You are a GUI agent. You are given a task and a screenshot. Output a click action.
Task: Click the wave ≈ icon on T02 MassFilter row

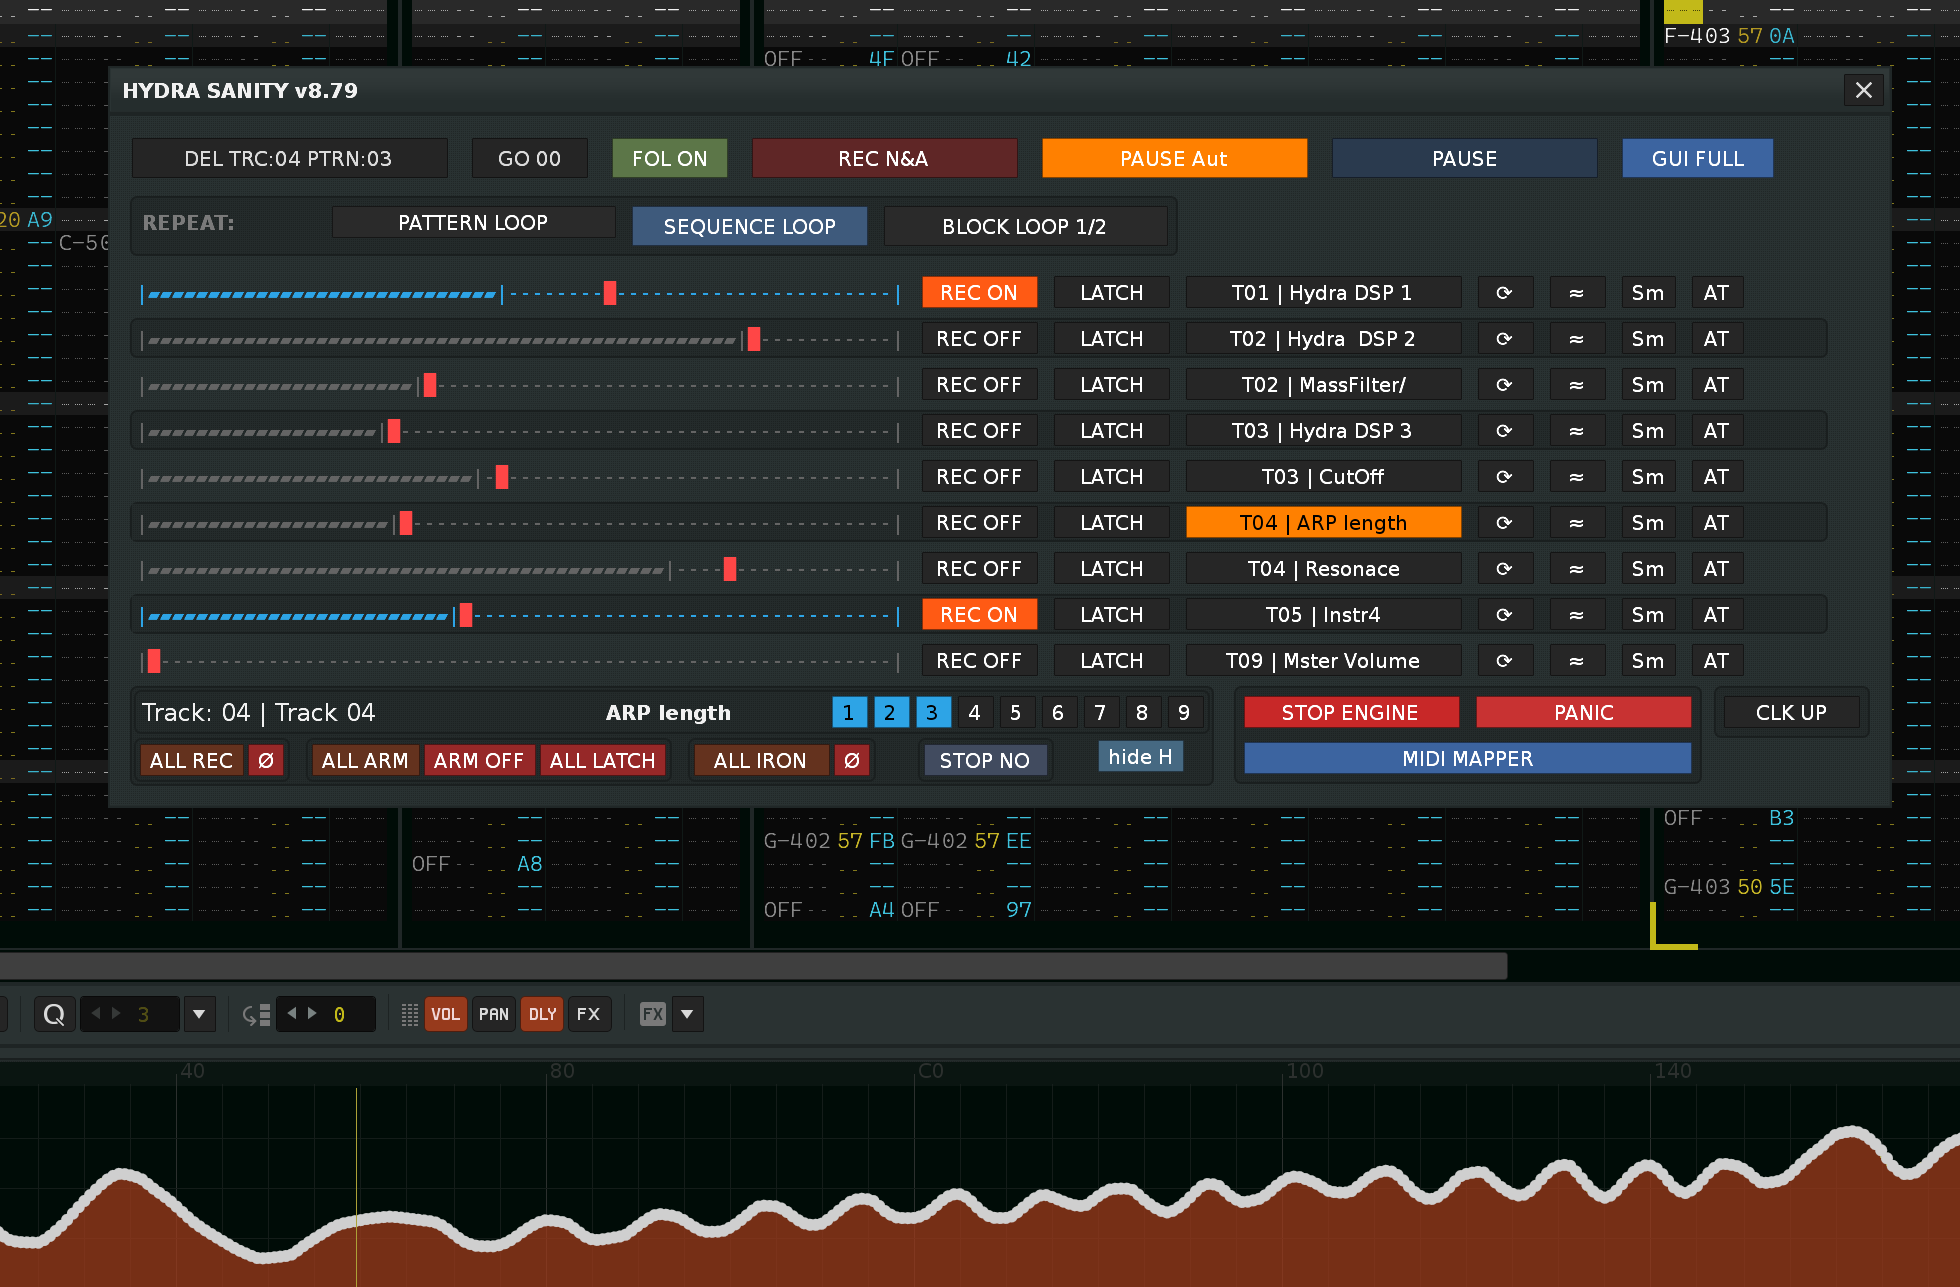tap(1576, 385)
